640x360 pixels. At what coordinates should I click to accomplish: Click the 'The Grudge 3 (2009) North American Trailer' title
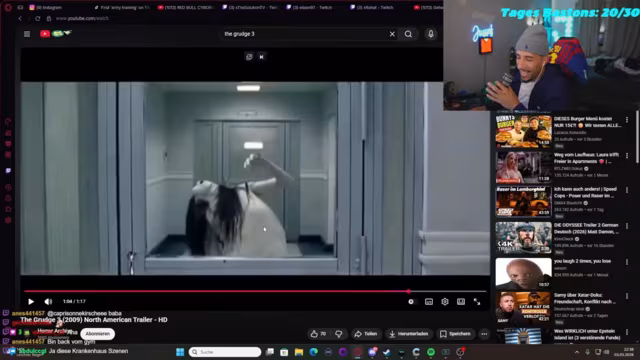[x=94, y=320]
